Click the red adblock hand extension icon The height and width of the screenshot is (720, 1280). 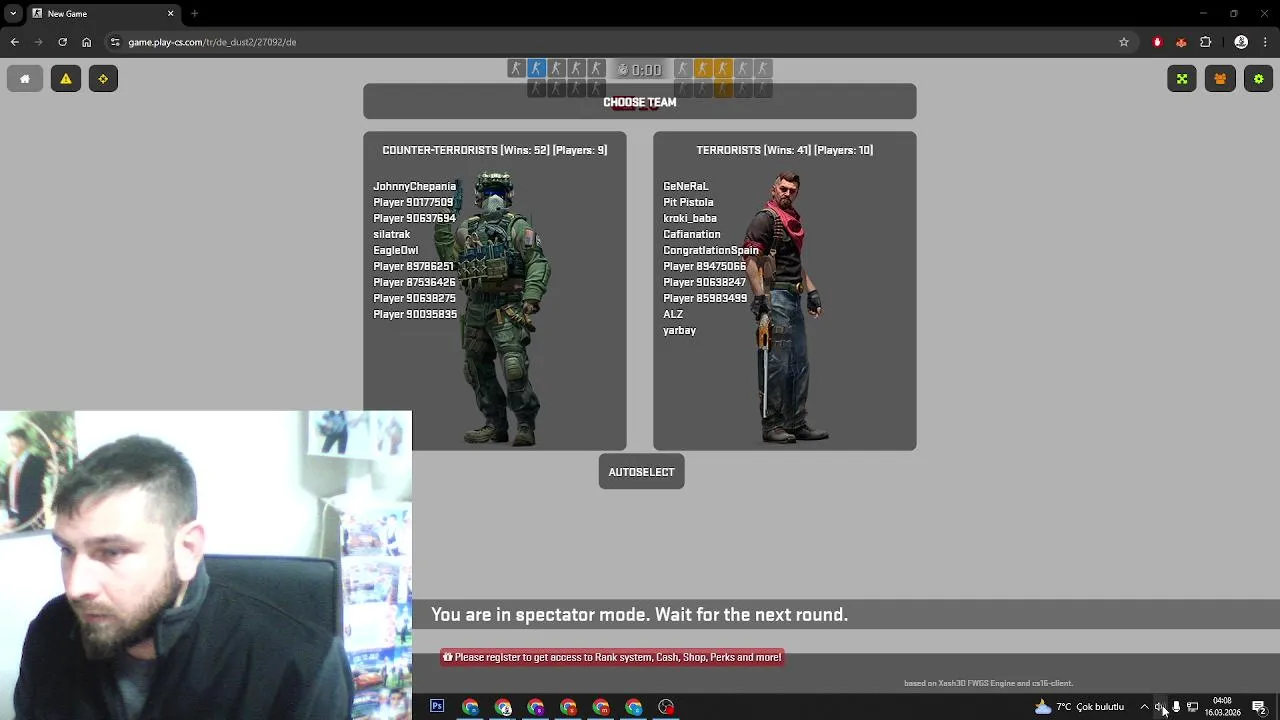coord(1158,42)
